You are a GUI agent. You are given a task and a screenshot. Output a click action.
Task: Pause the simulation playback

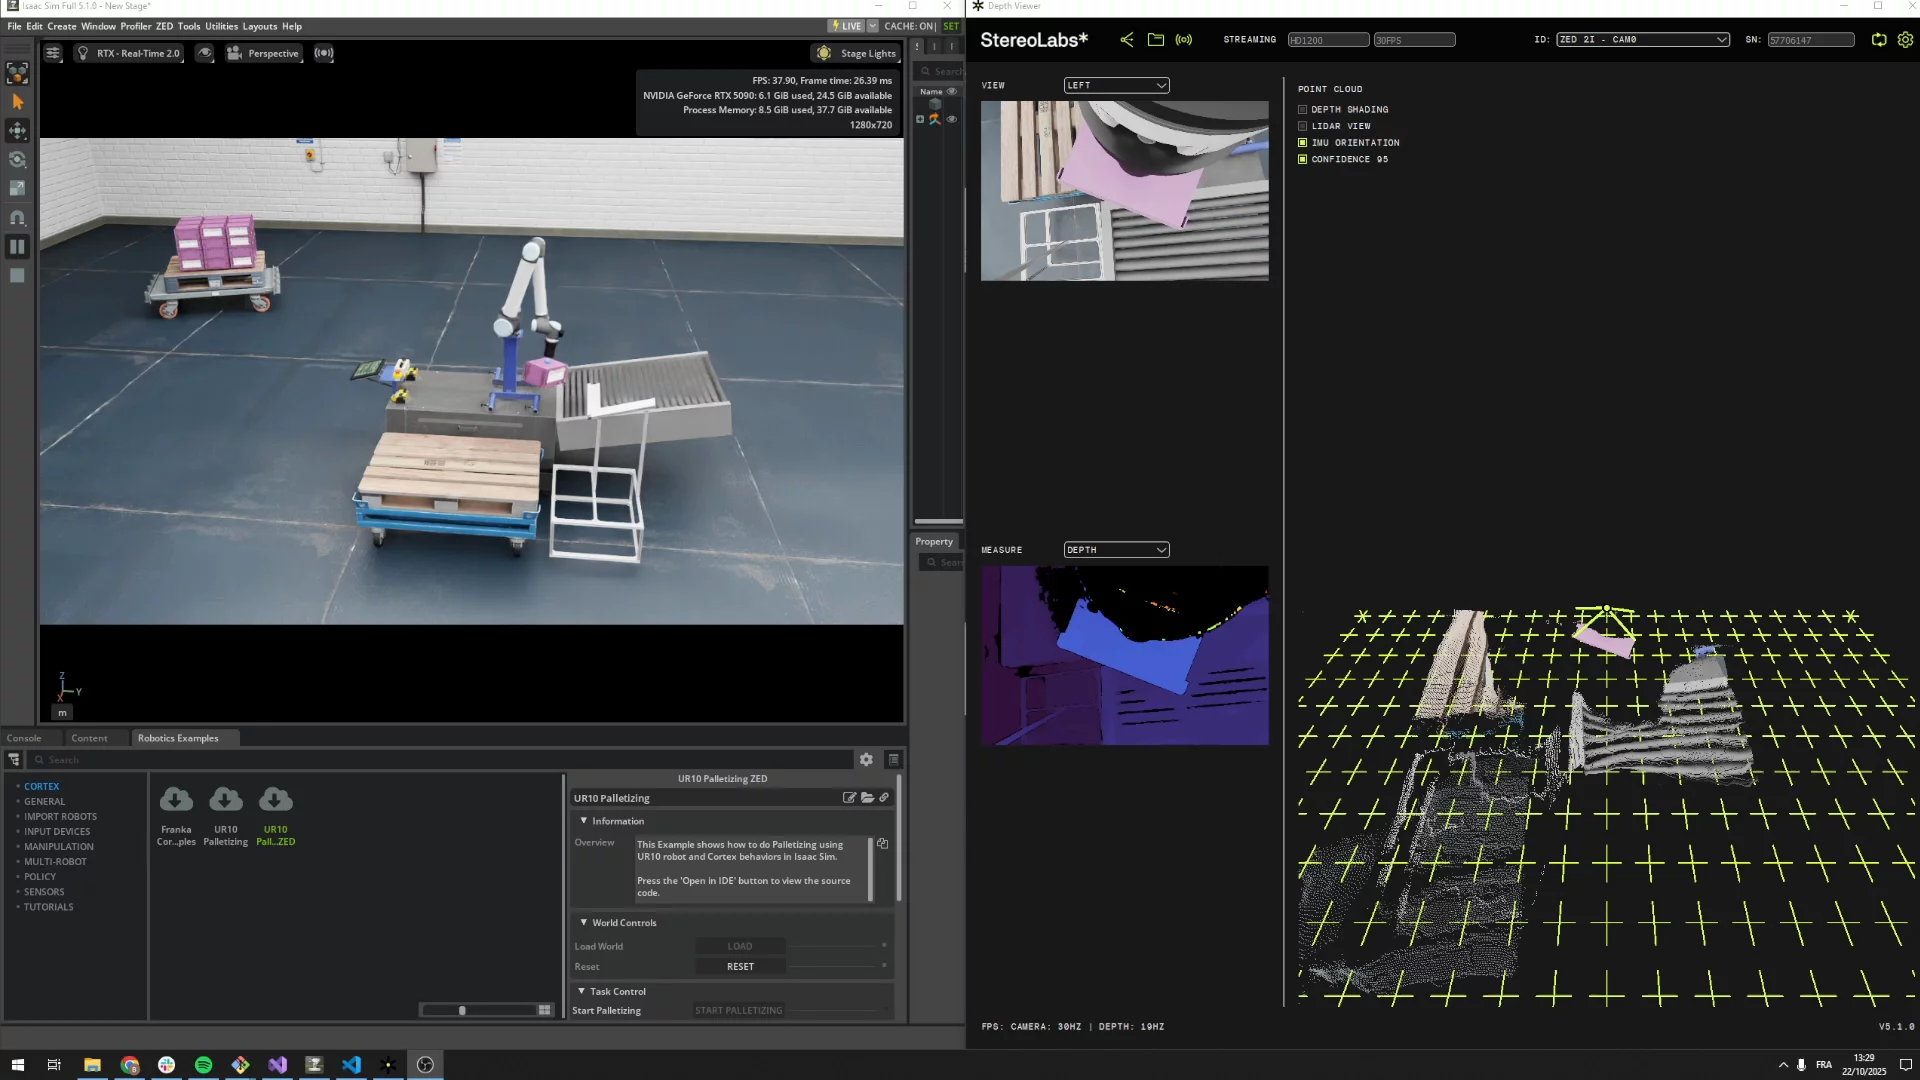(17, 246)
